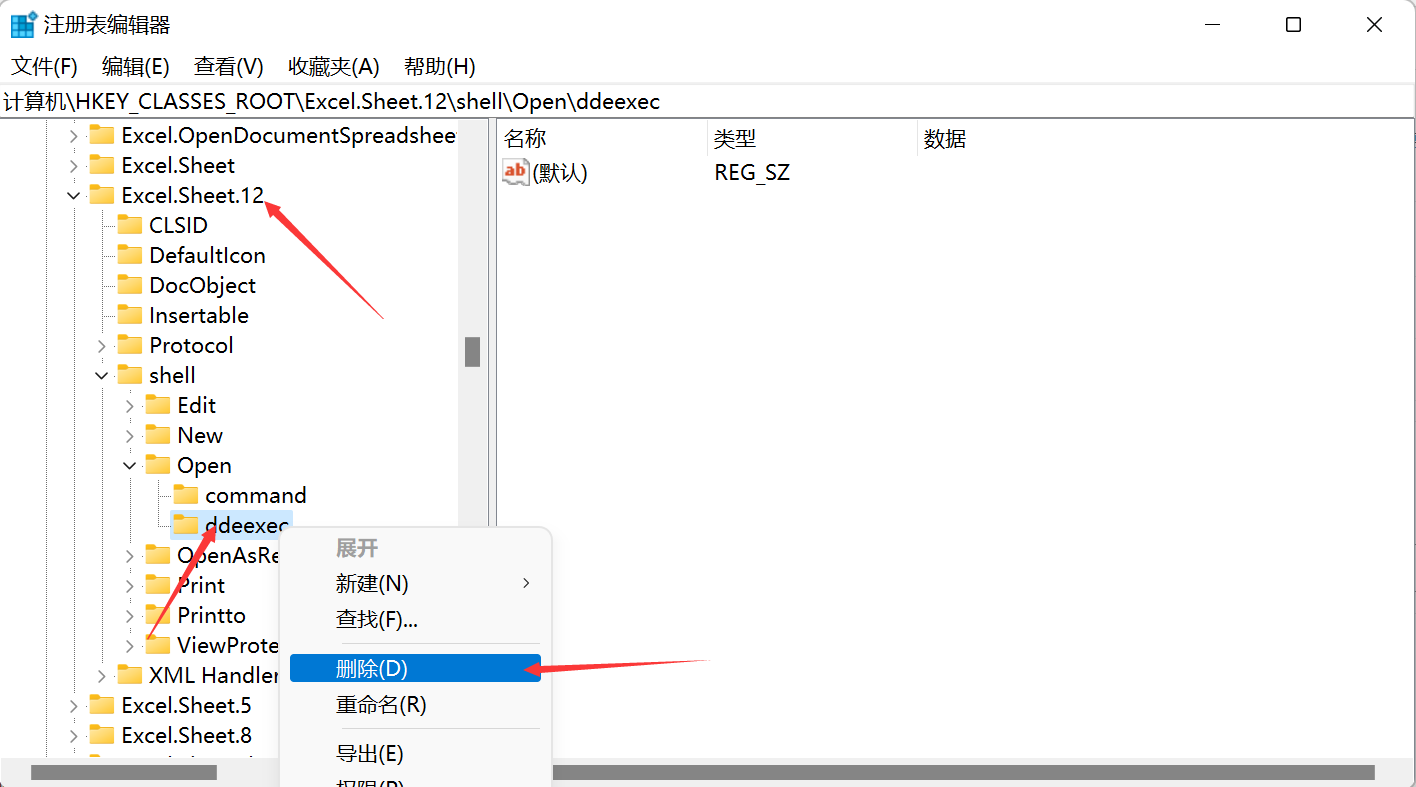Expand the Excel.Sheet.5 key

pos(73,705)
